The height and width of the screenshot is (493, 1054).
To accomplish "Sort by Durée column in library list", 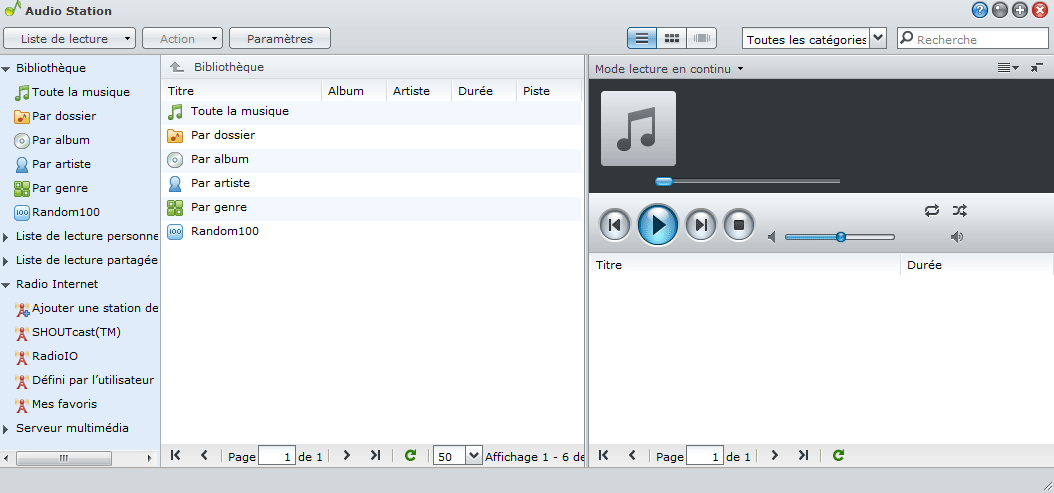I will (484, 91).
